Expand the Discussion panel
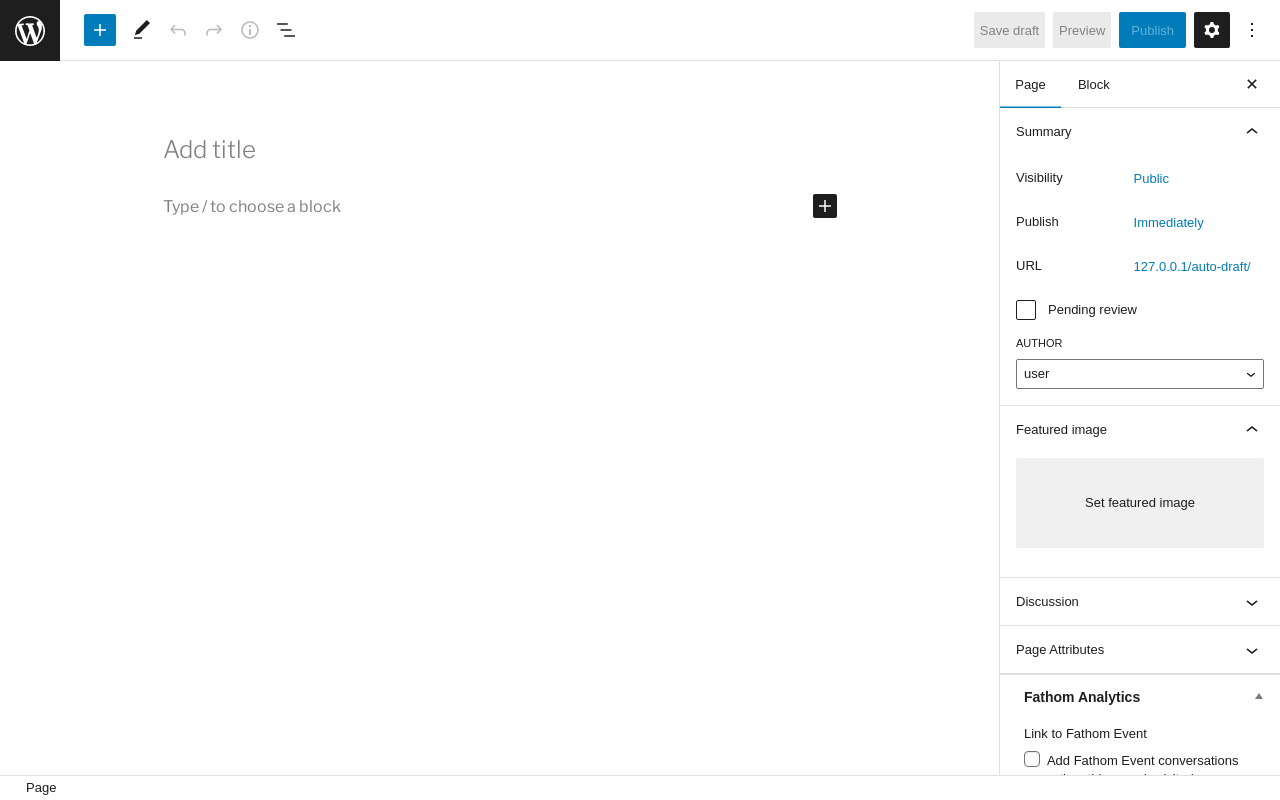 [1140, 601]
